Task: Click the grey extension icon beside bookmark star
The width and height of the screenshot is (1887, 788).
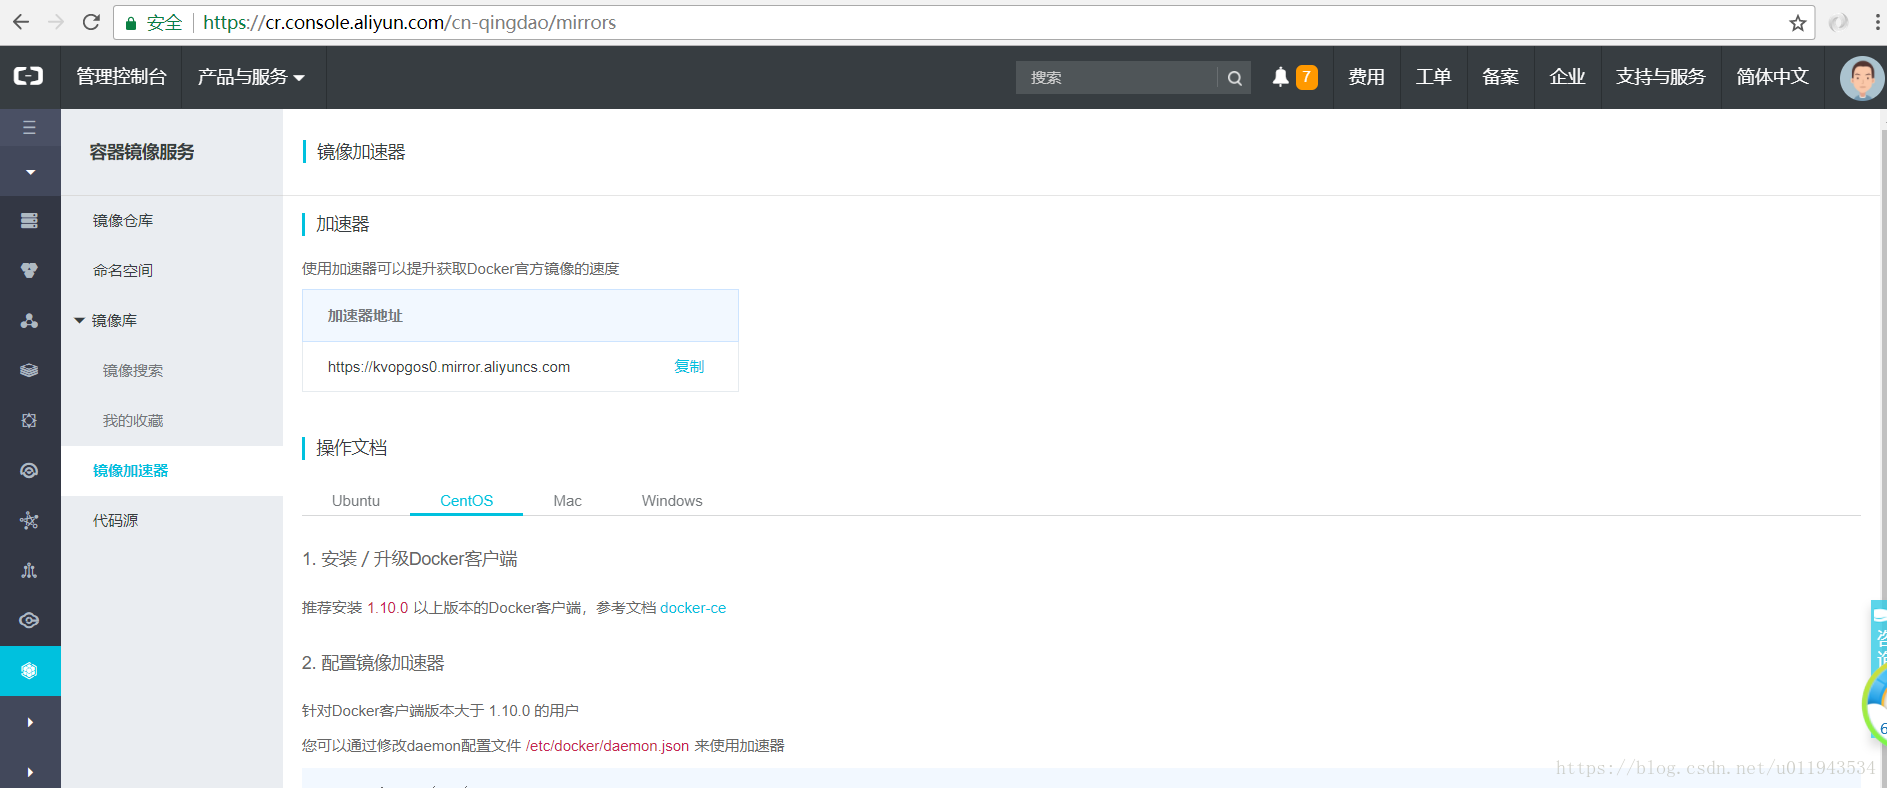Action: pyautogui.click(x=1838, y=22)
